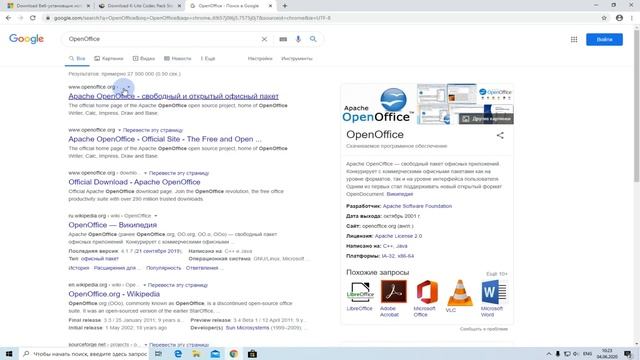Click the Windows taskbar search box
The height and width of the screenshot is (360, 640).
coord(84,354)
